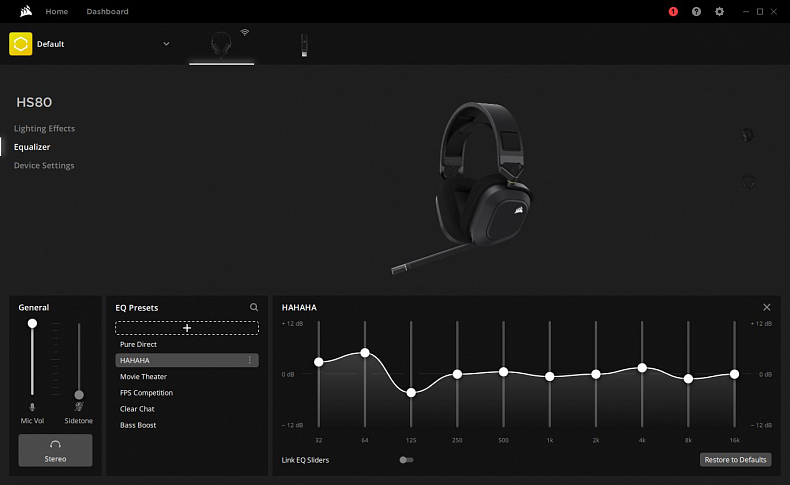Click the 125 Hz EQ slider knob
The image size is (790, 485).
(x=411, y=392)
